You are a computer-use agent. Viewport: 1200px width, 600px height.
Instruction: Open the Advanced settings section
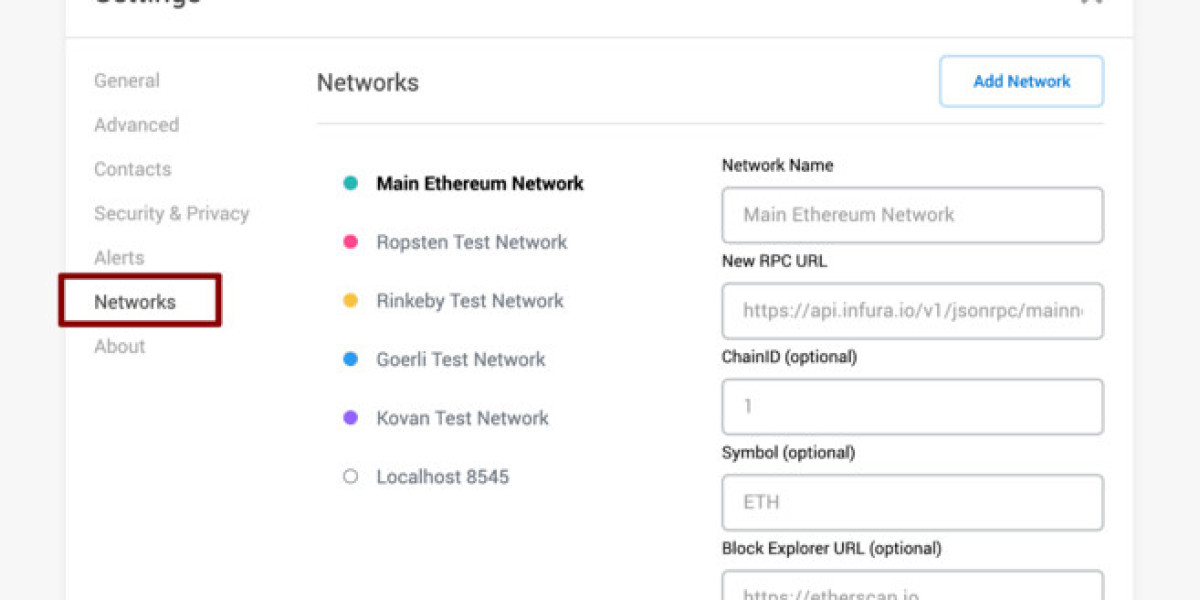[x=136, y=124]
